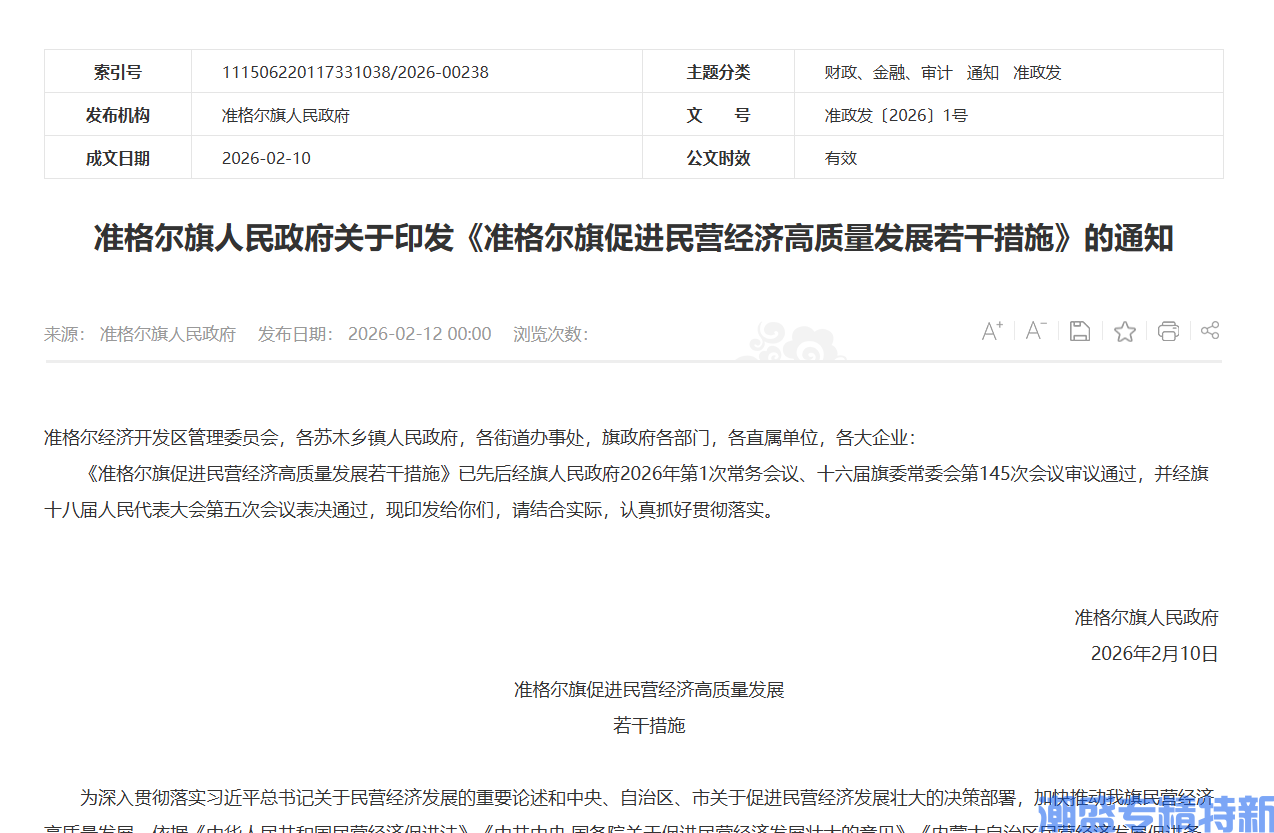Click the A+ icon to enlarge text
The height and width of the screenshot is (833, 1274).
991,330
